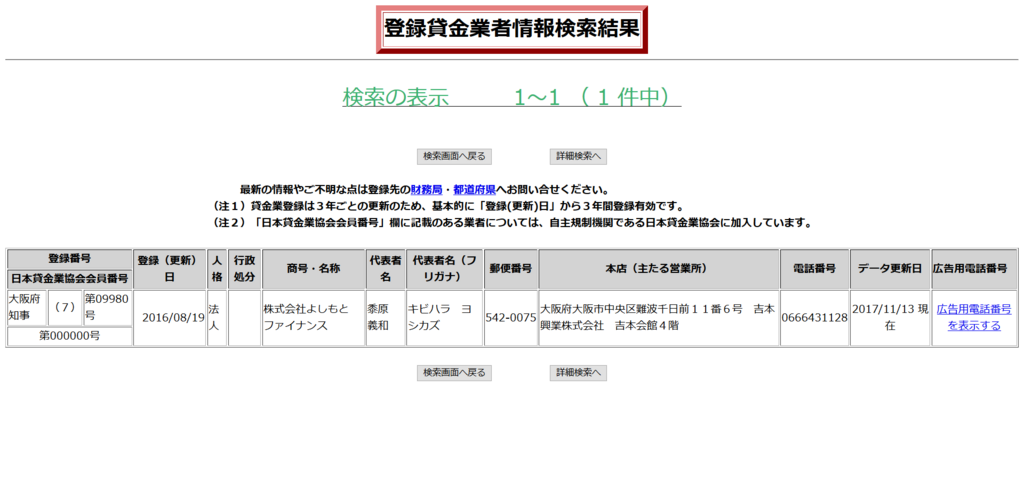Click the 検索の表示 1～1 heading
Screen dimensions: 1024x484
coord(511,97)
